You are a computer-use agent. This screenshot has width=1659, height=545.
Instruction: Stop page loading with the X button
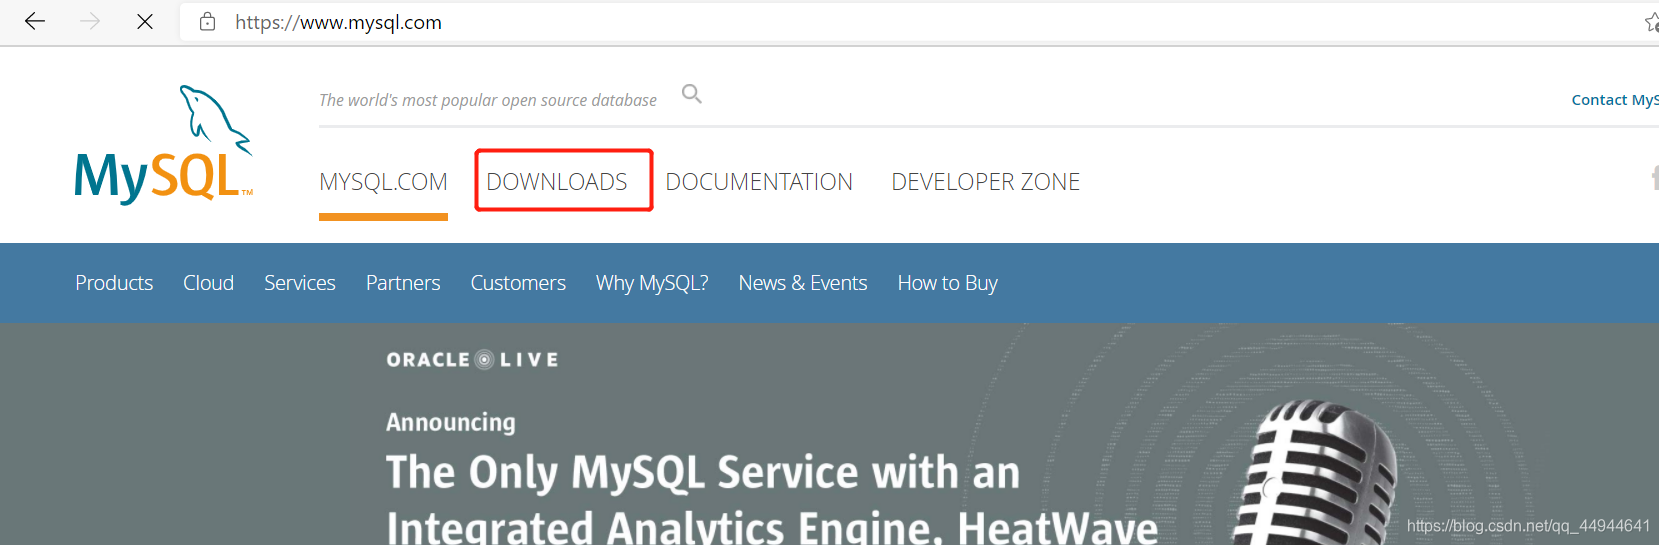click(x=145, y=21)
